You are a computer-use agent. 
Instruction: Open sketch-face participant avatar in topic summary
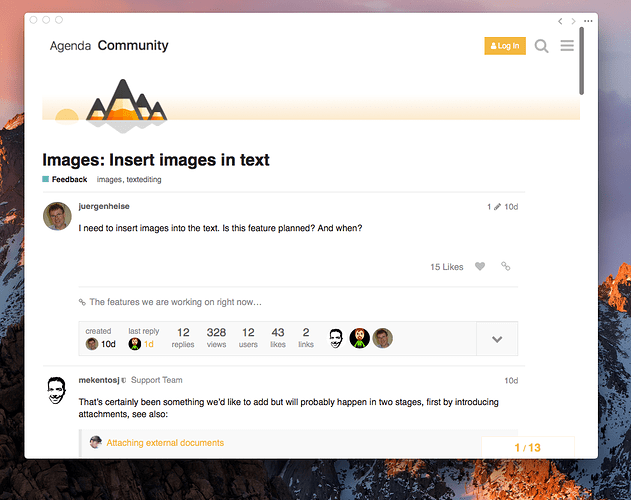click(336, 338)
